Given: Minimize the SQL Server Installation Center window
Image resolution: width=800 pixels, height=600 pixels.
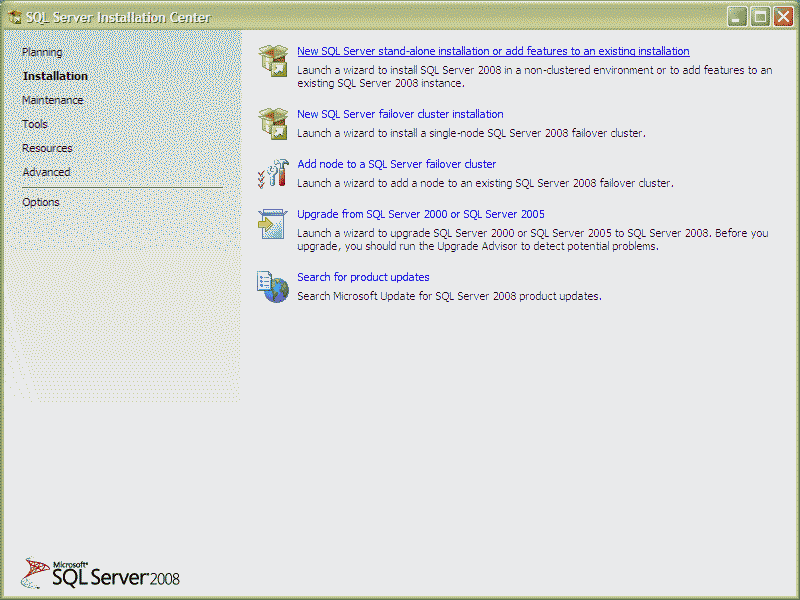Looking at the screenshot, I should 737,17.
